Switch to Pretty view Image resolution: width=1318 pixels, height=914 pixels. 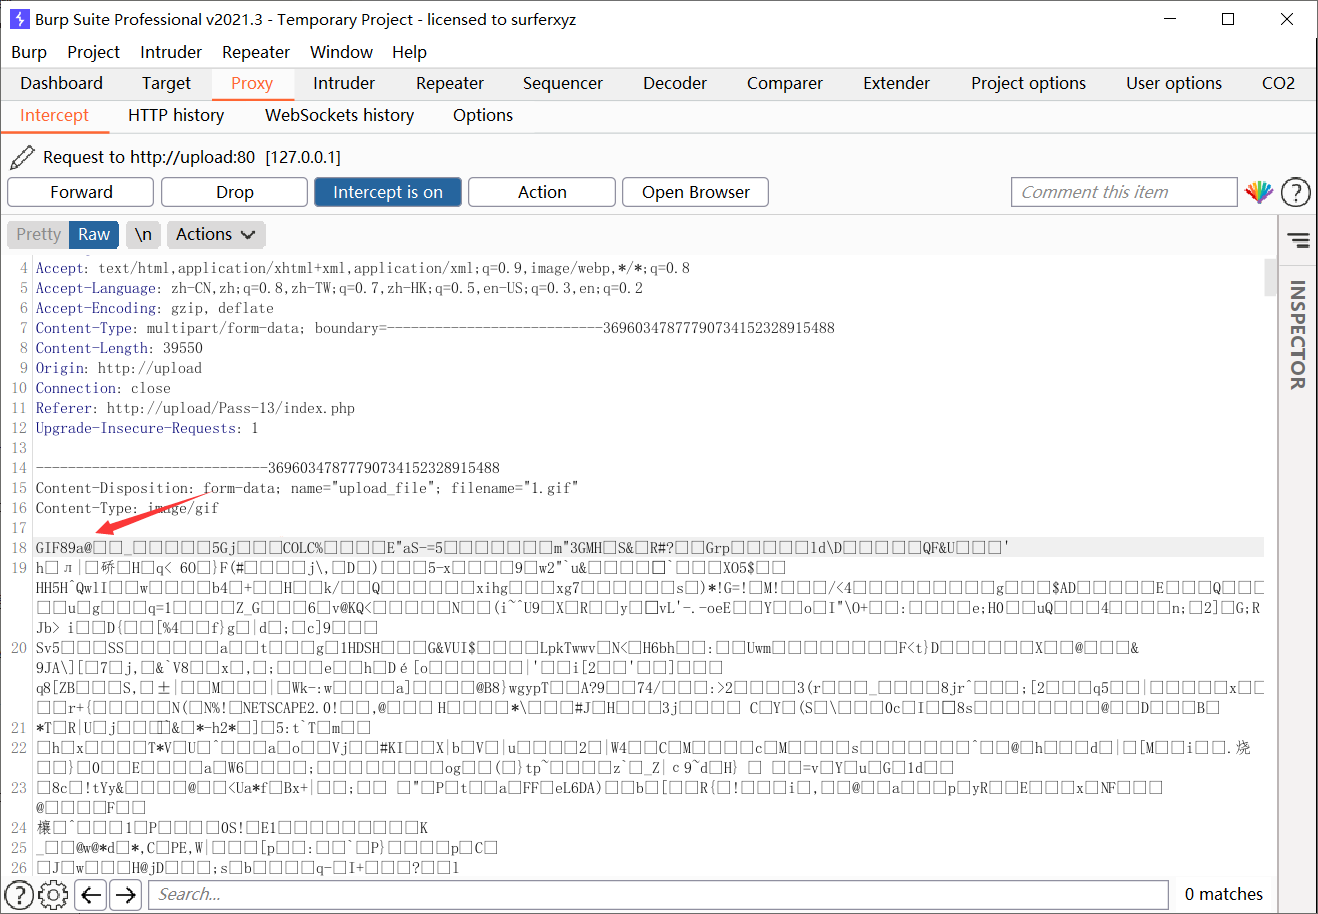[38, 234]
